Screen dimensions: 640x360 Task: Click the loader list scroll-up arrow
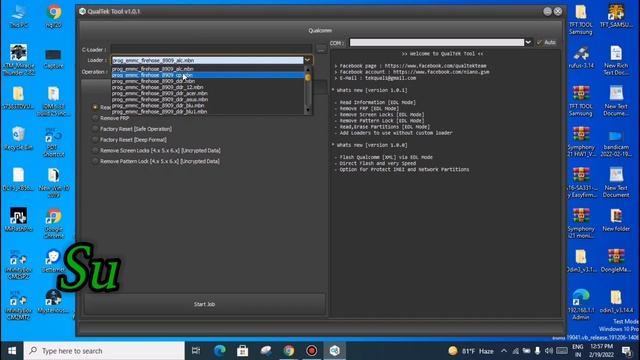point(308,69)
